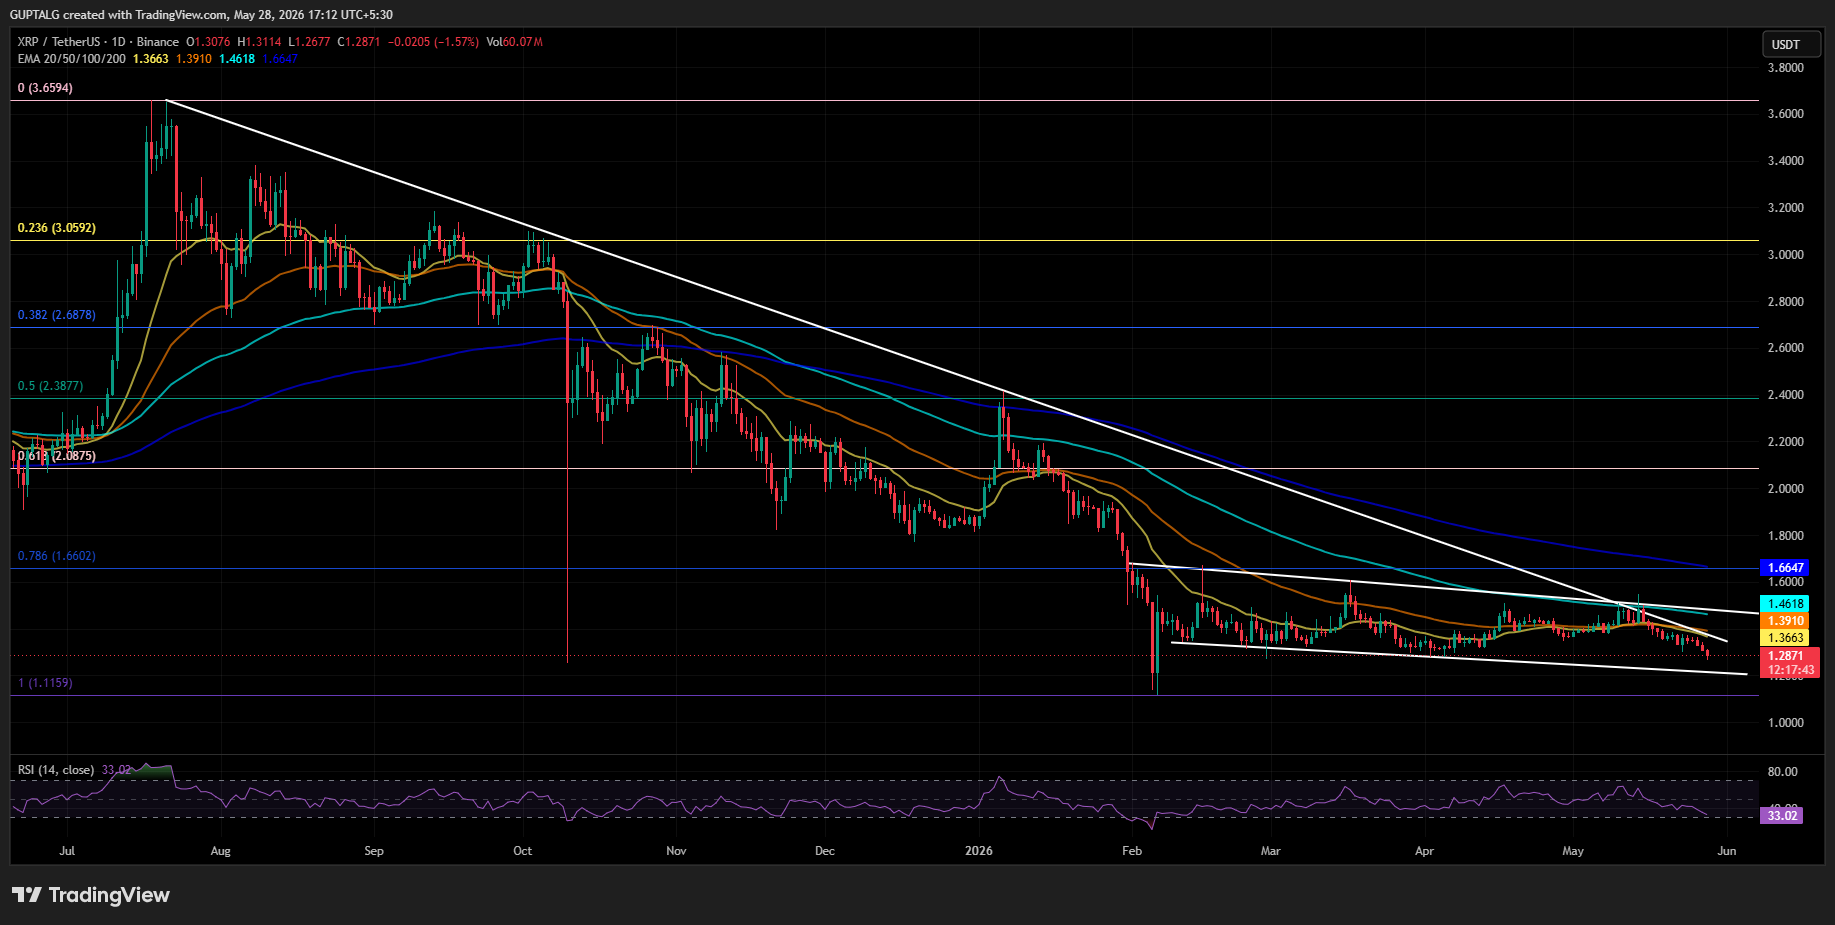Click the Fib label 0.786 (1.6602)
This screenshot has width=1835, height=925.
(57, 556)
